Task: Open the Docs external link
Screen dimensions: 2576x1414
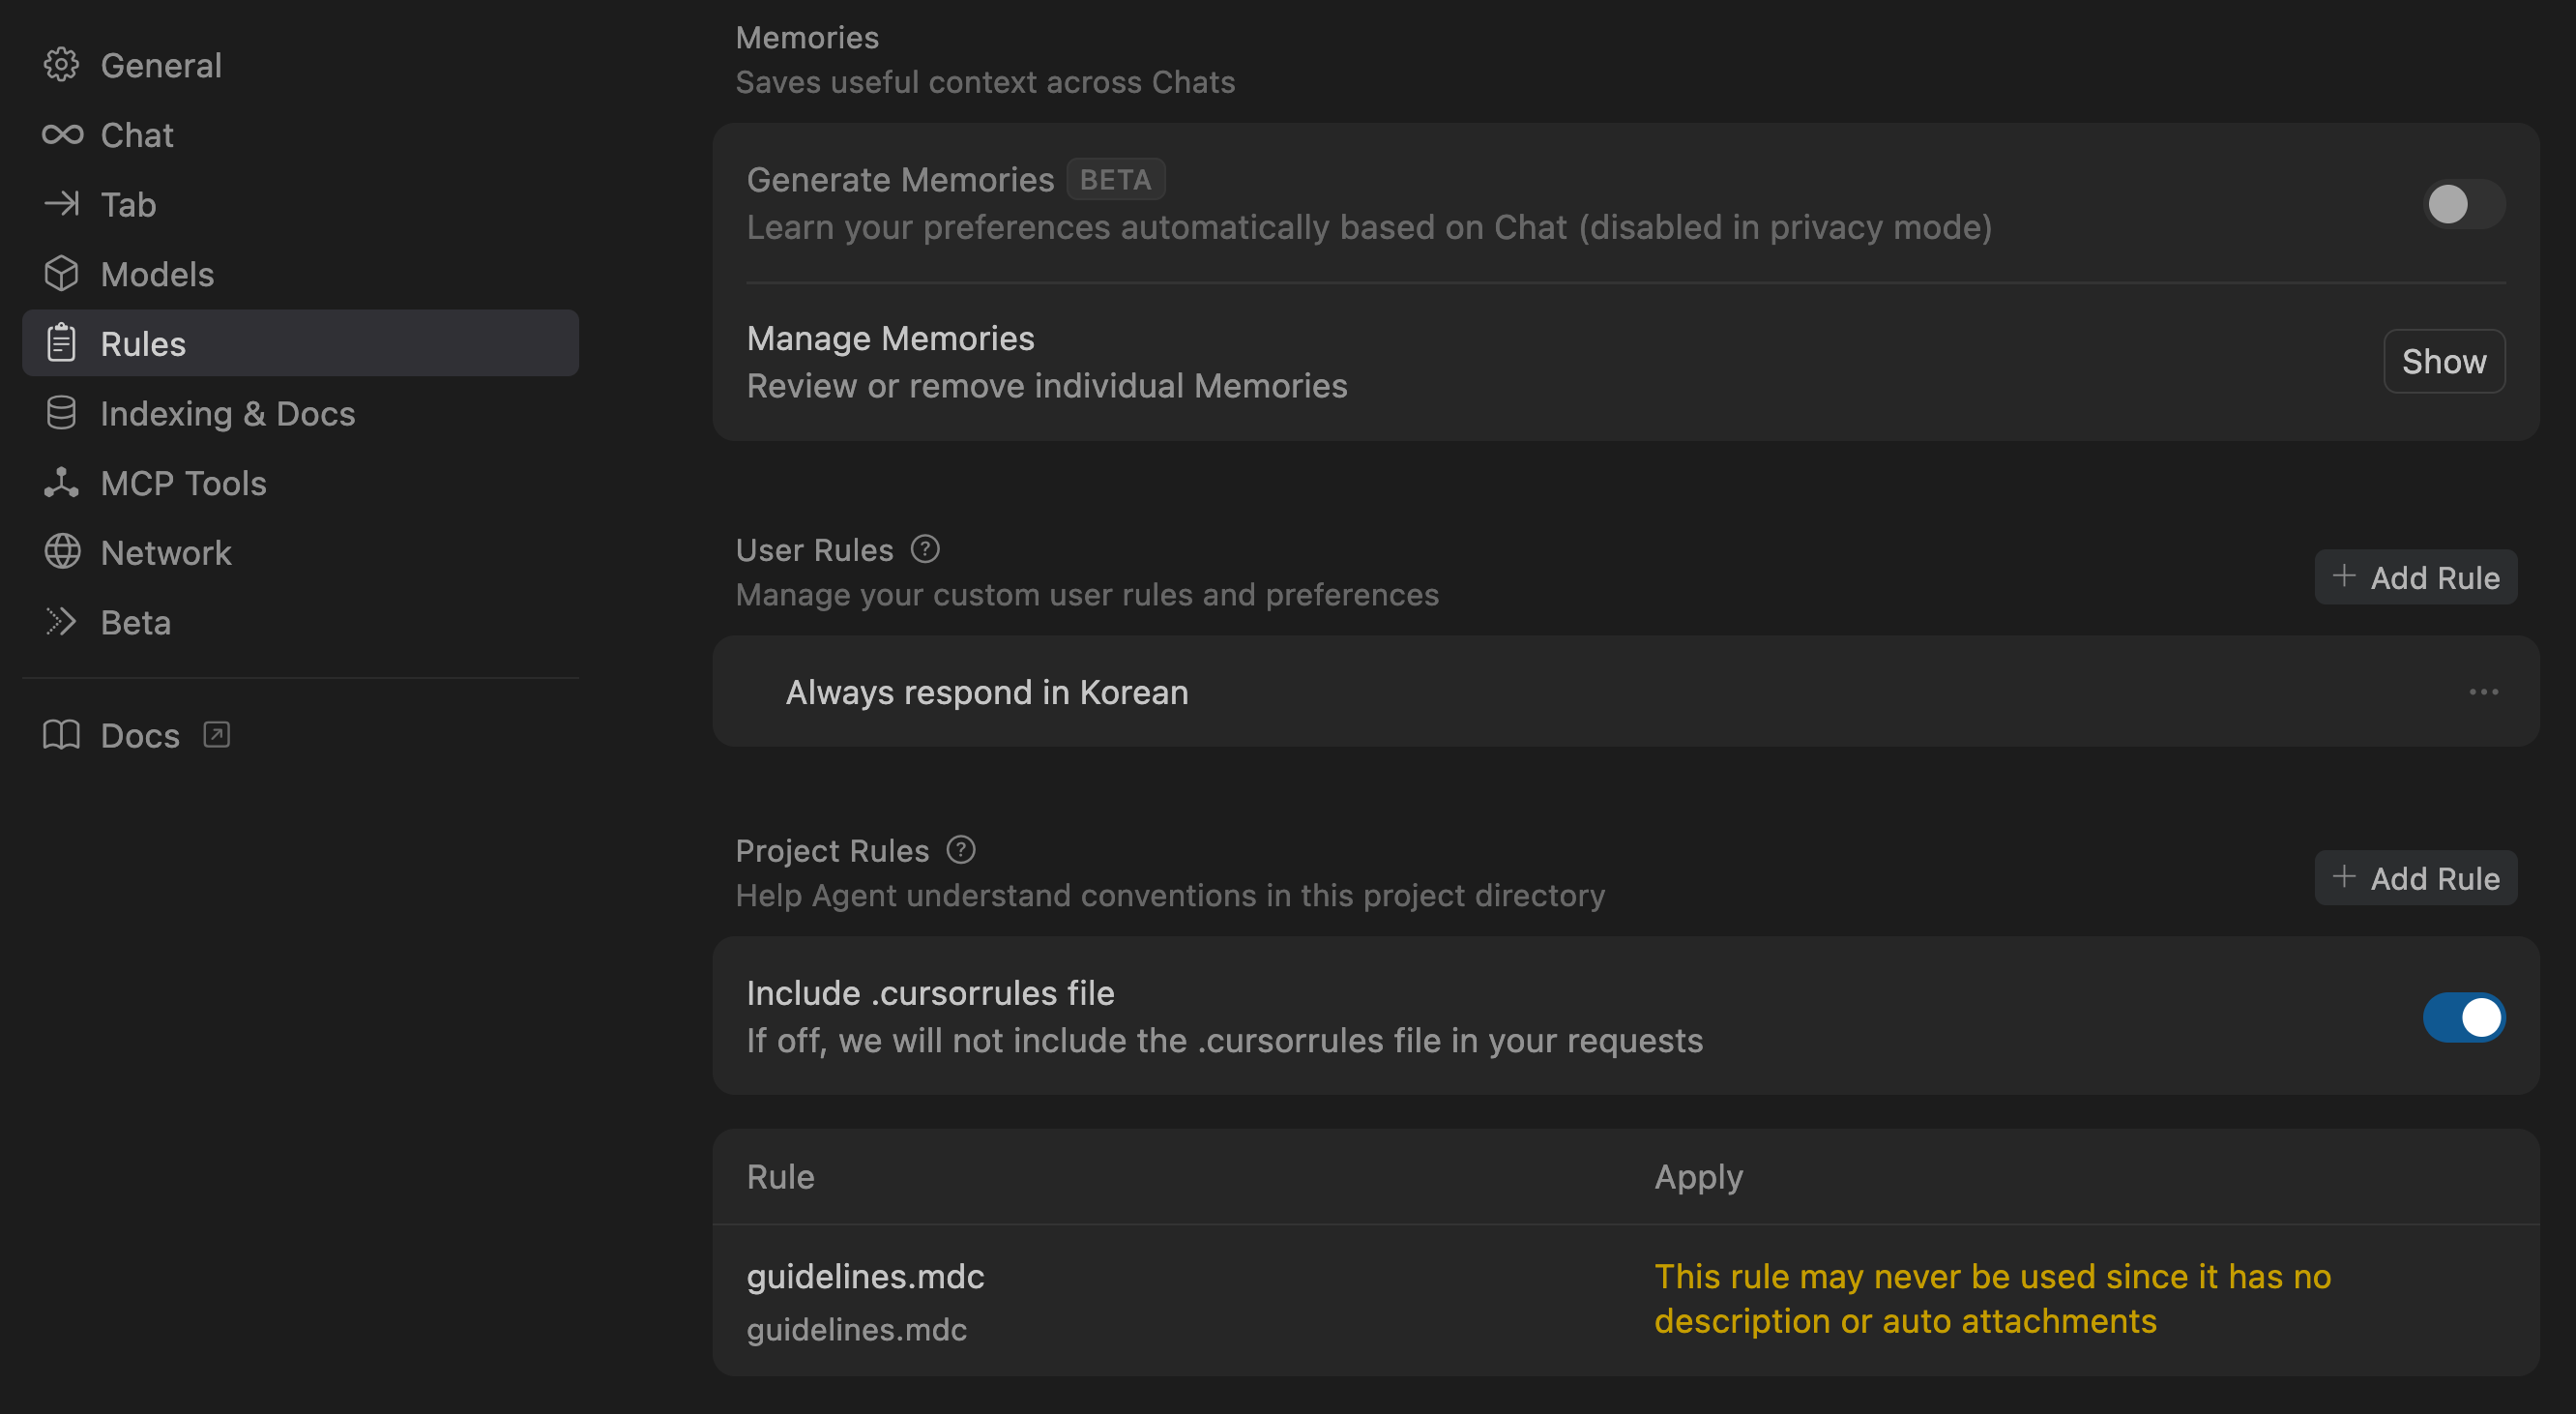Action: point(138,736)
